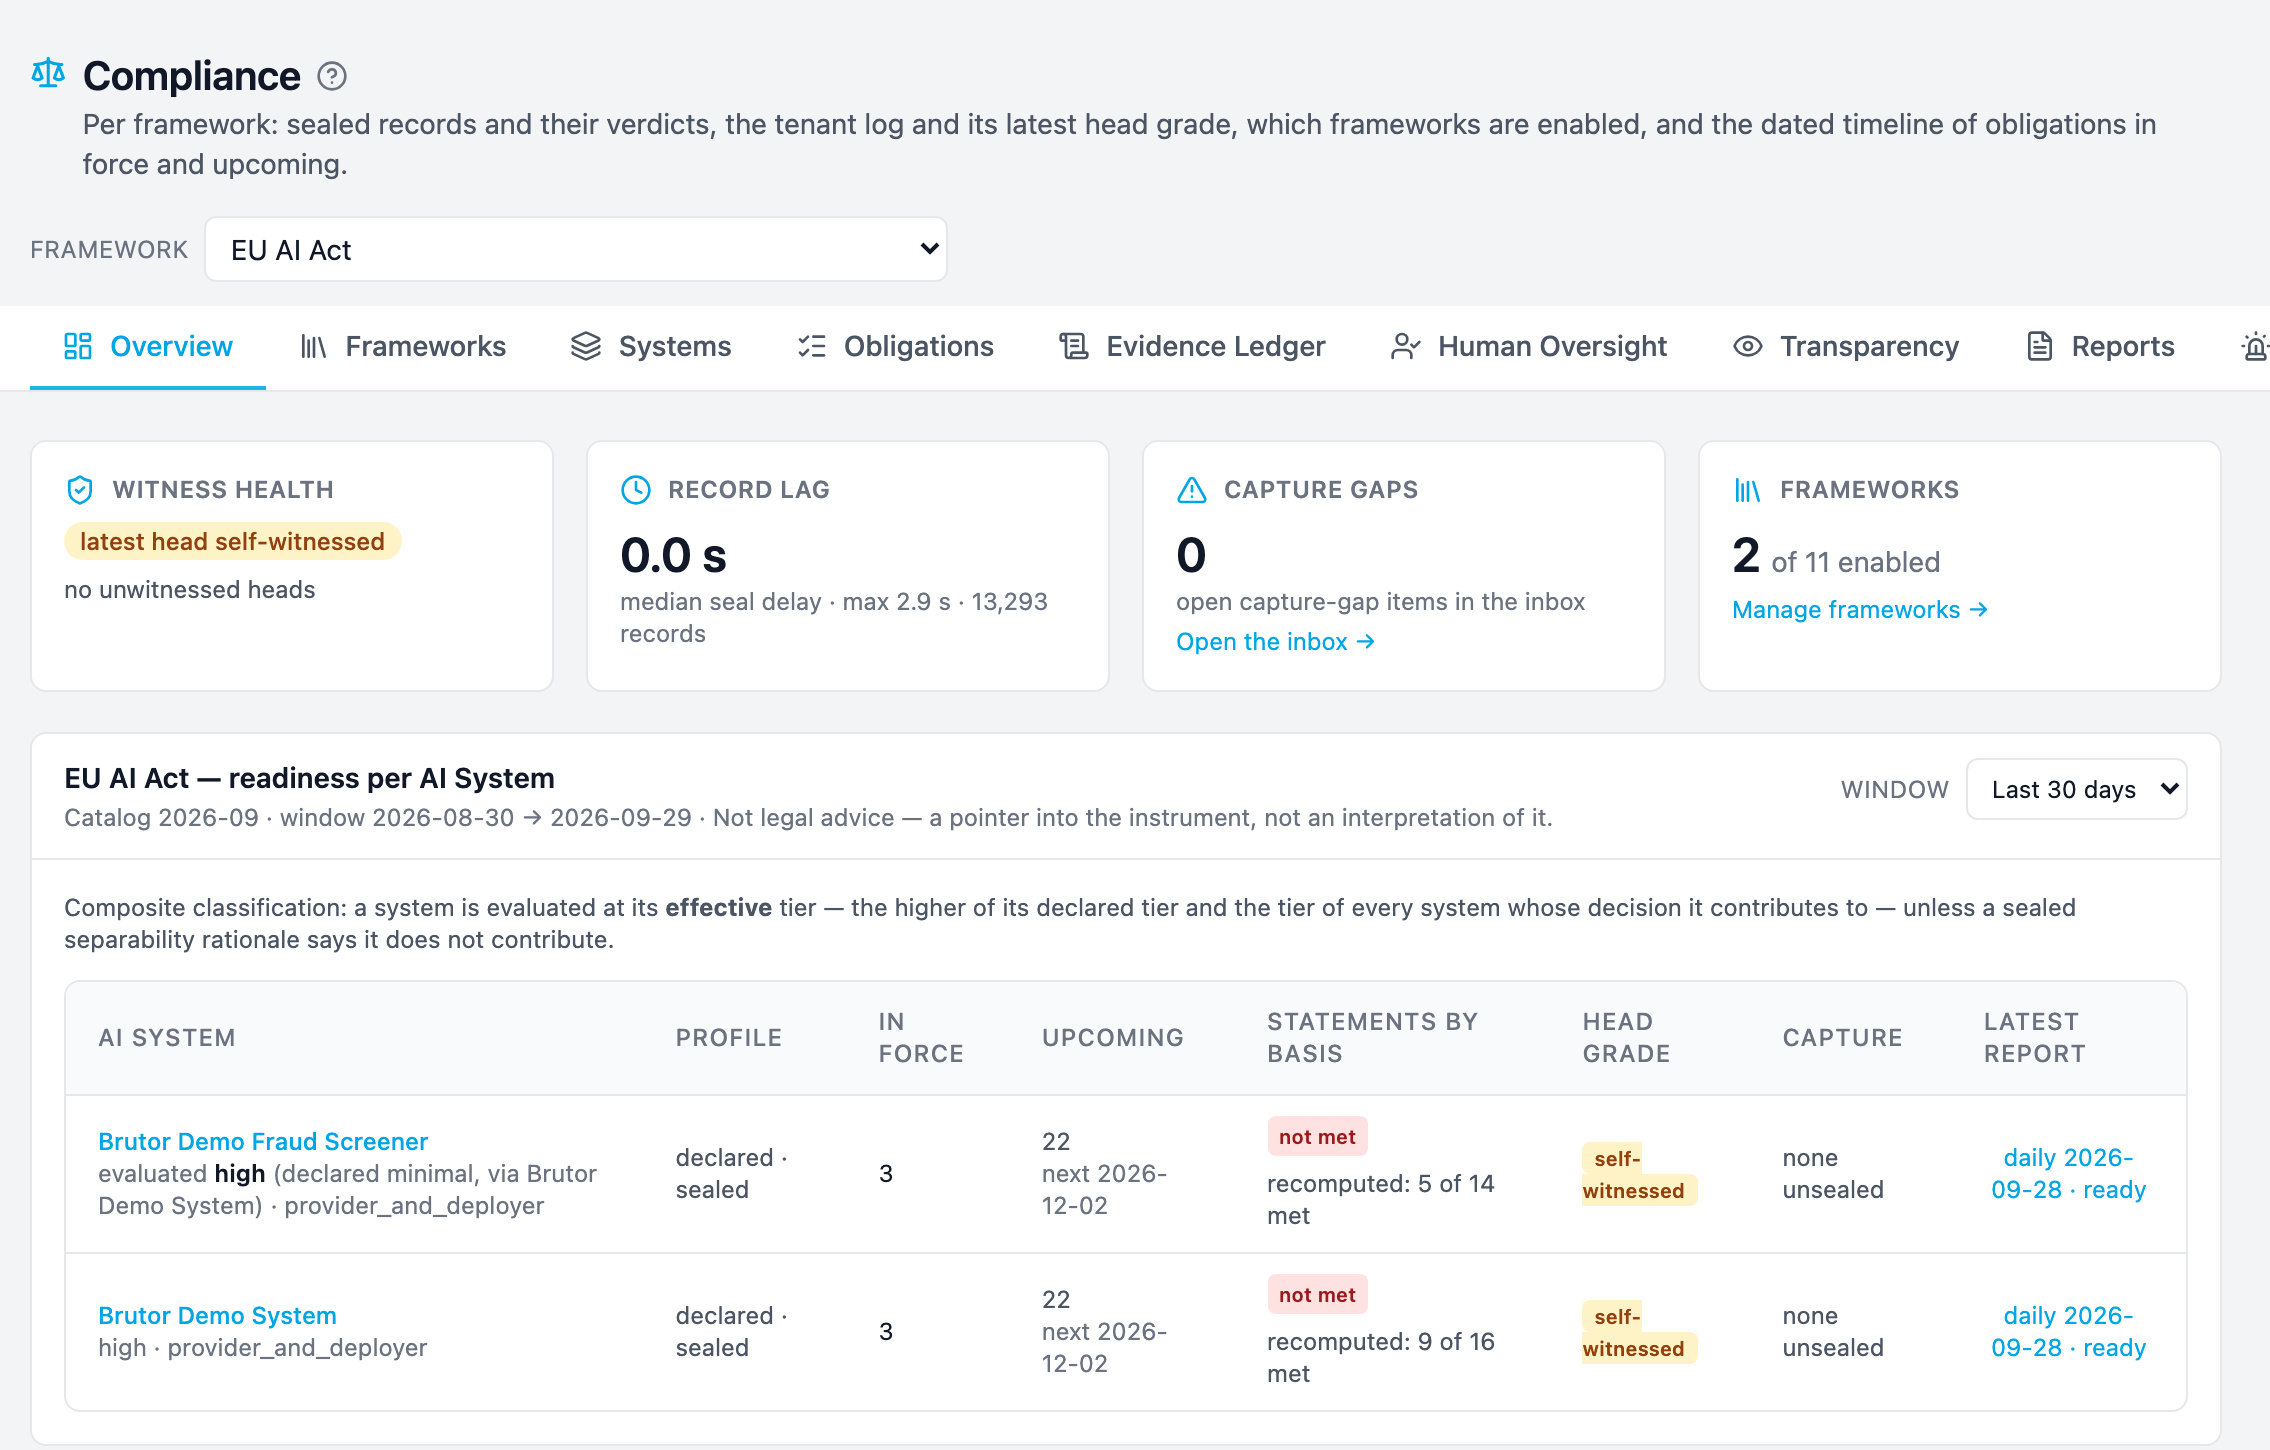Open the Brutor Demo Fraud Screener system link
Screen dimensions: 2270x1450
[263, 1141]
